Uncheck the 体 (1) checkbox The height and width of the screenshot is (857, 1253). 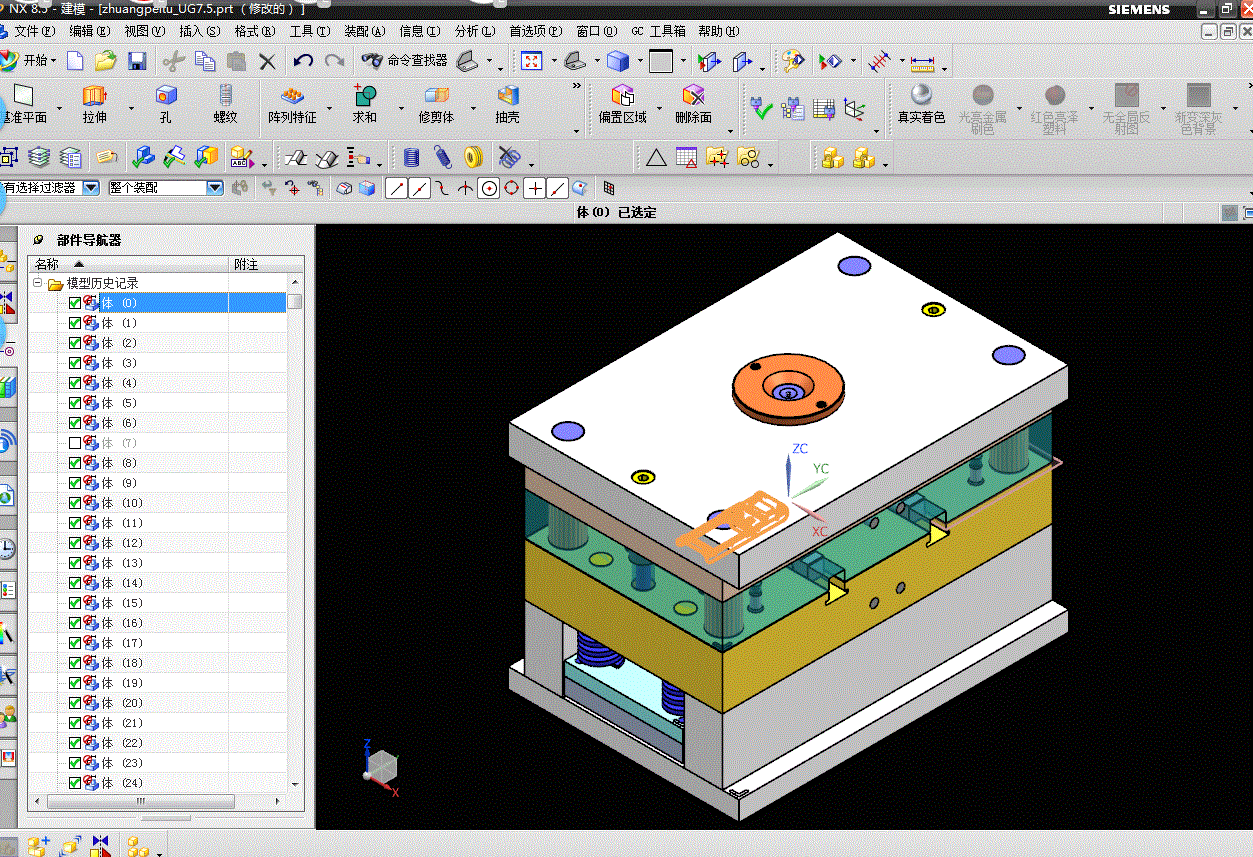pos(75,322)
